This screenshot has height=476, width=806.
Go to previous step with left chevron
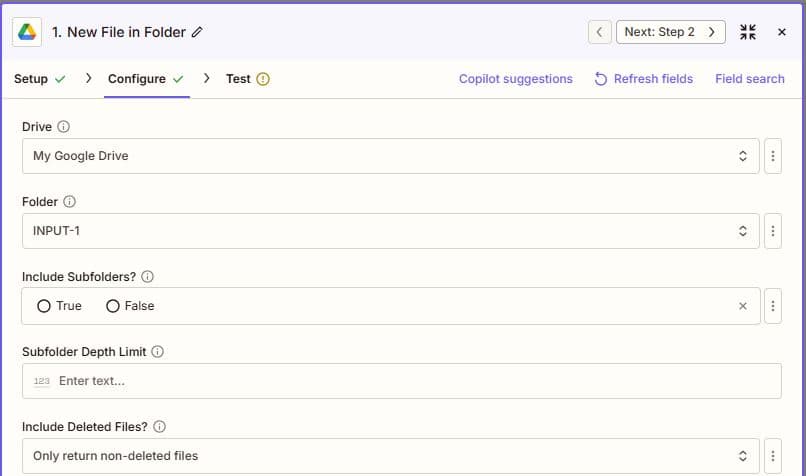click(x=599, y=32)
